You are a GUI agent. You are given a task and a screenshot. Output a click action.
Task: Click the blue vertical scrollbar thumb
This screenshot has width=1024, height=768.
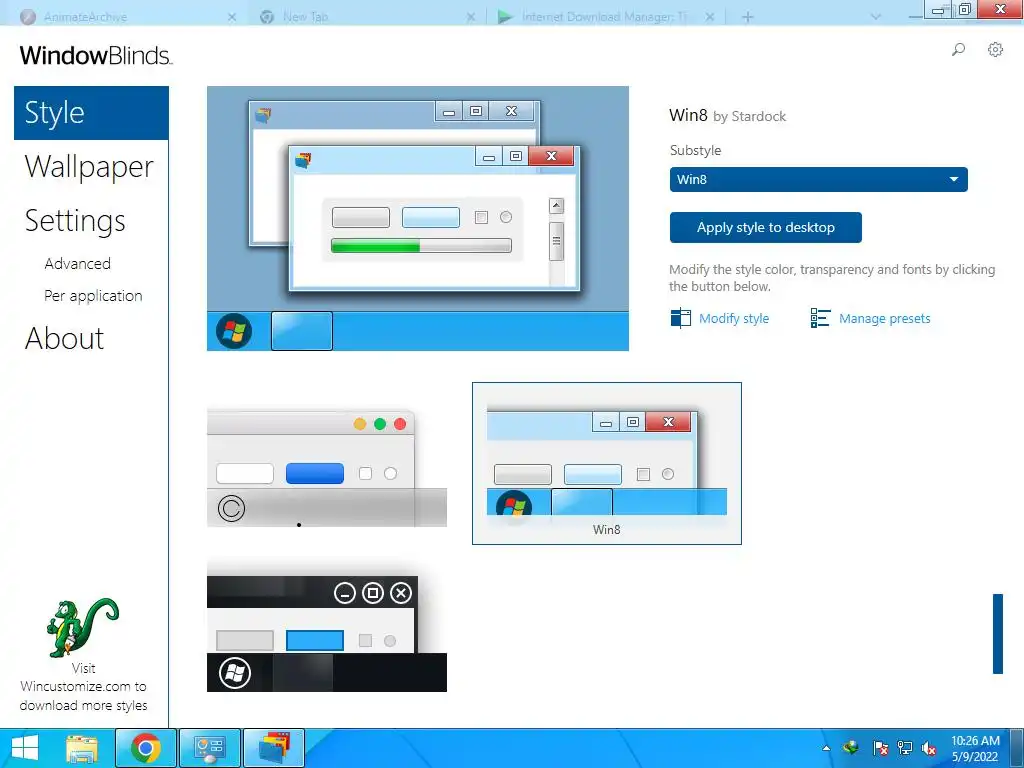(998, 633)
